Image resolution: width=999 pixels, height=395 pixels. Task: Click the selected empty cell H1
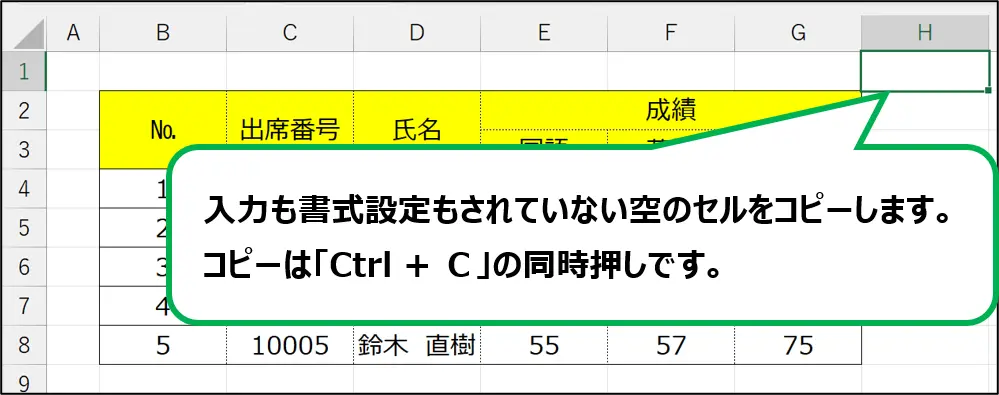tap(924, 71)
